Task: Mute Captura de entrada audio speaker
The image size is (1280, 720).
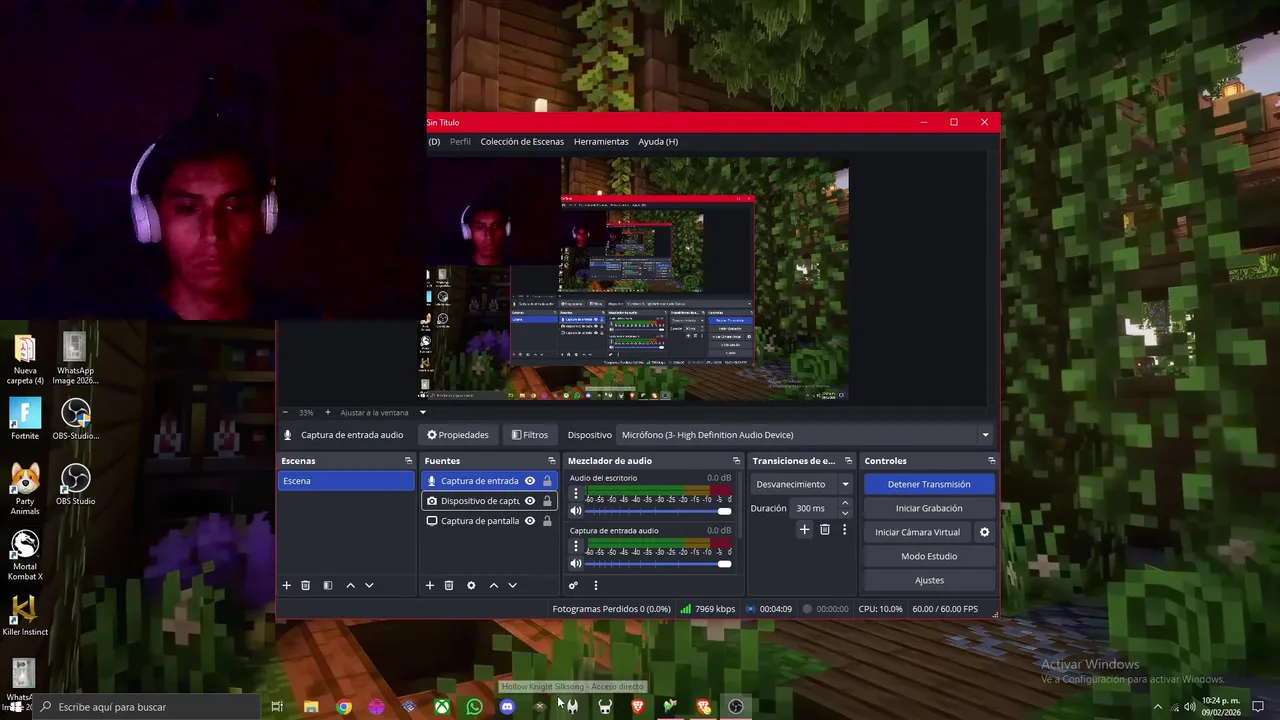Action: pos(576,563)
